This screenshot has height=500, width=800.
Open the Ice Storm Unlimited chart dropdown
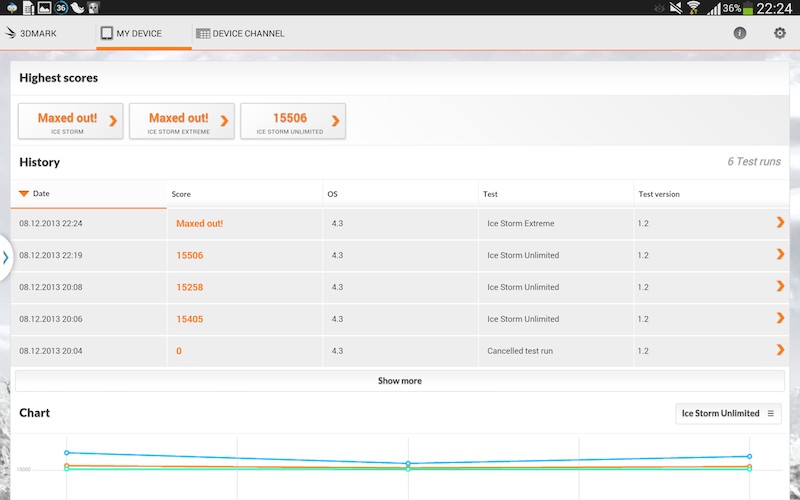(x=728, y=413)
